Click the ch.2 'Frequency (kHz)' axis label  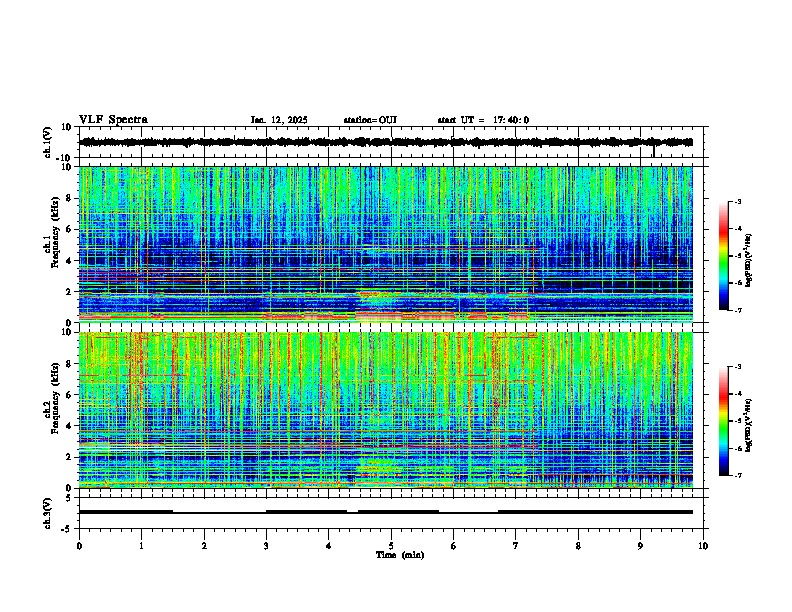click(55, 398)
